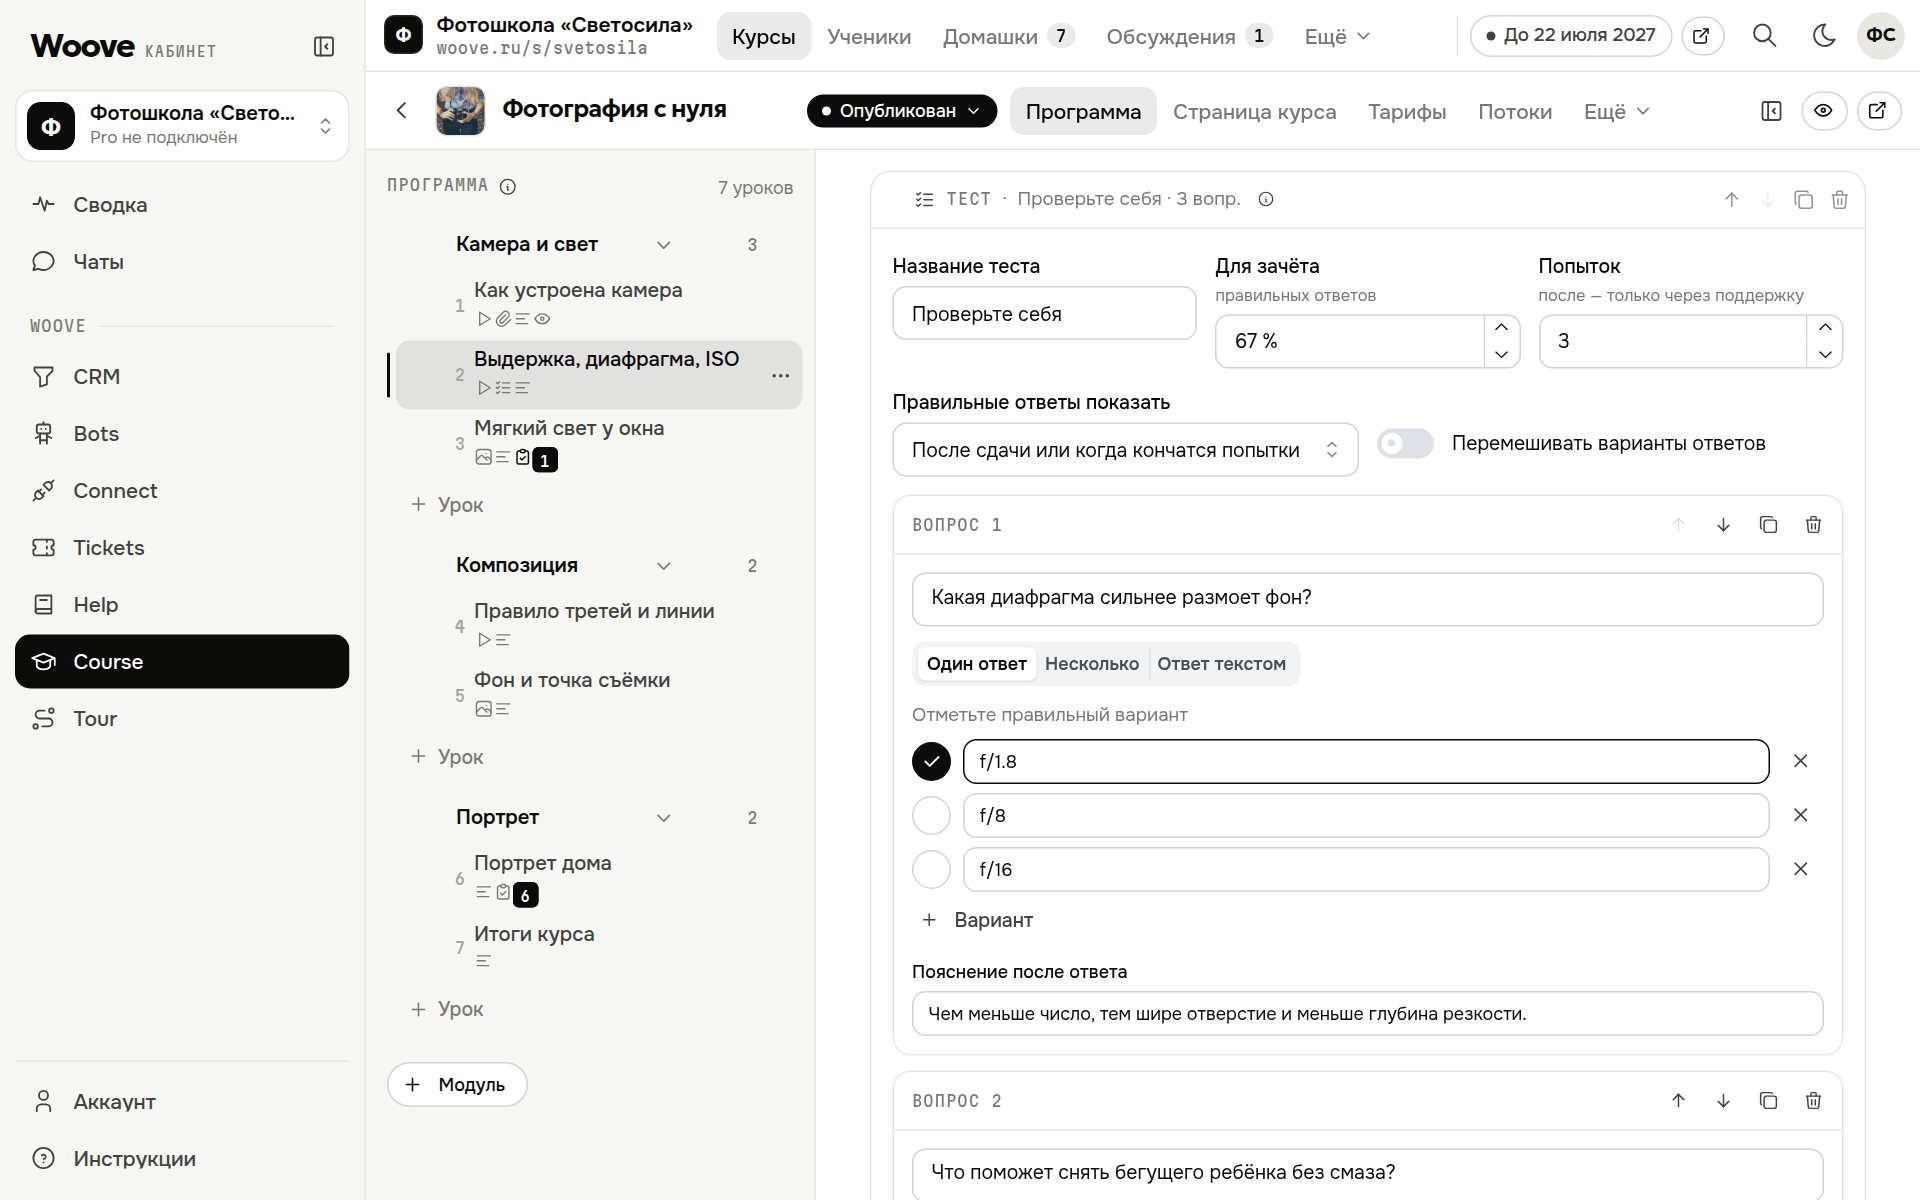Select the Ответ текстом question type
The height and width of the screenshot is (1200, 1920).
[x=1221, y=664]
